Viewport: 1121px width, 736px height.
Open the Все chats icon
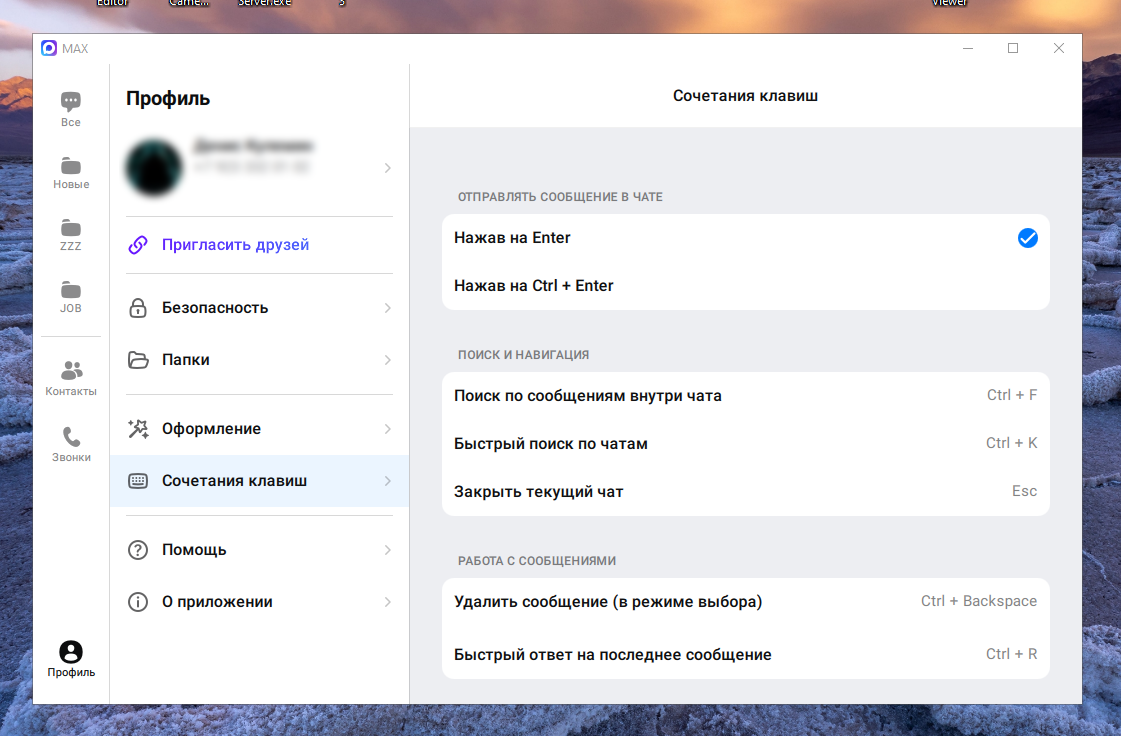coord(70,101)
